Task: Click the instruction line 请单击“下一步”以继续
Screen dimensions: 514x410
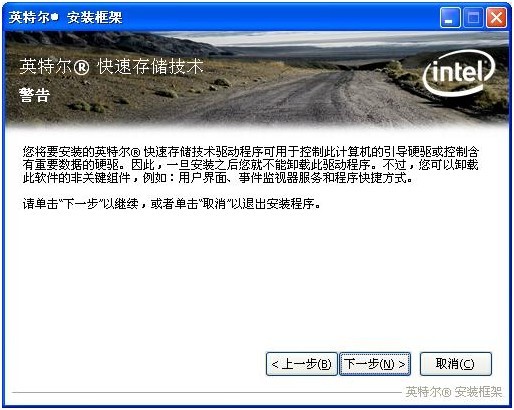Action: 172,204
